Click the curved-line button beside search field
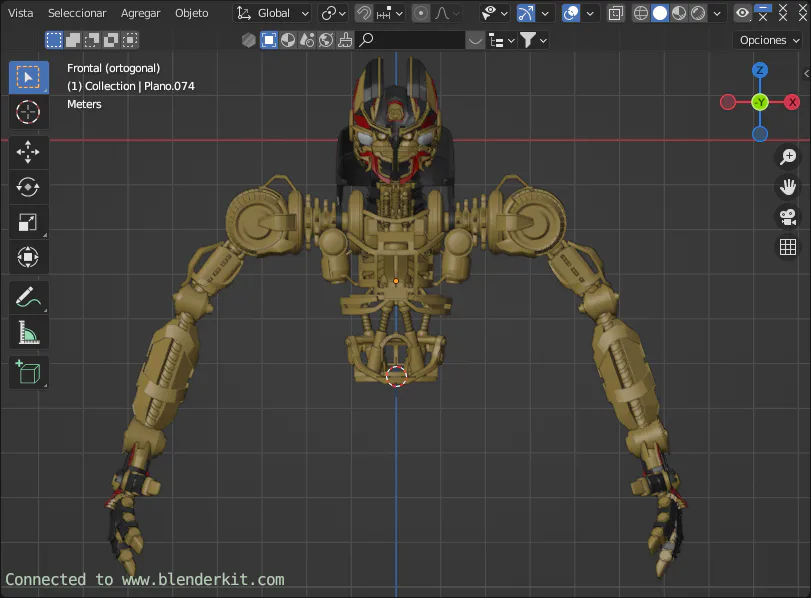 click(475, 40)
